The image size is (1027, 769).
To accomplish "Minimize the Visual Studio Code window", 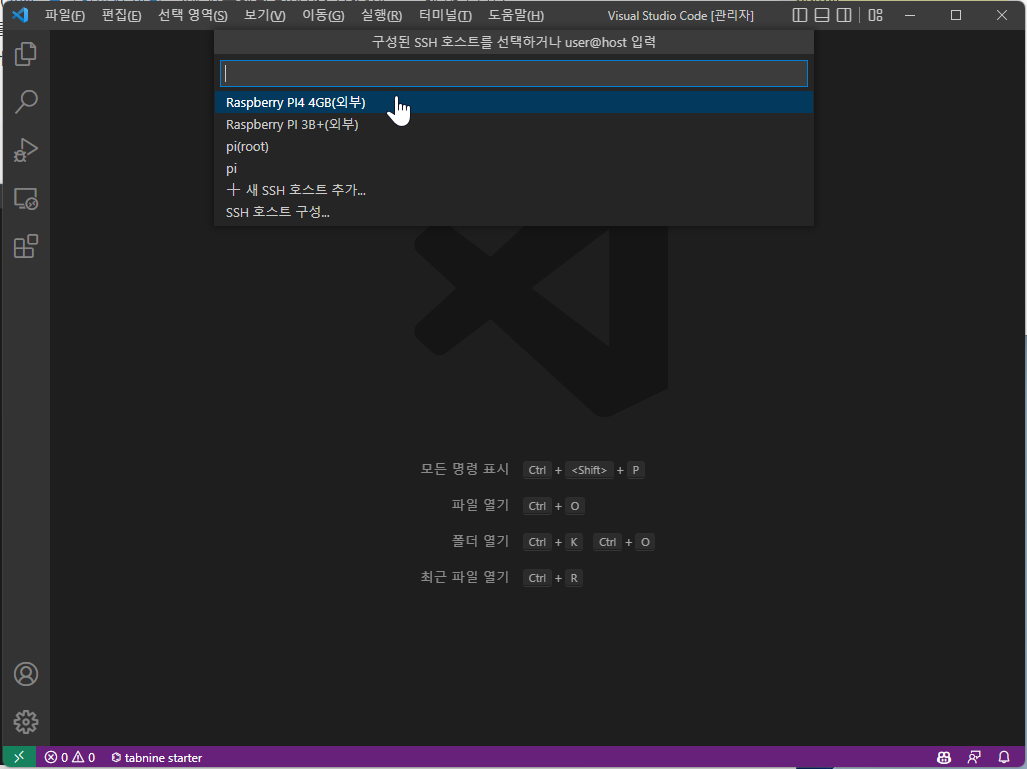I will pos(910,15).
